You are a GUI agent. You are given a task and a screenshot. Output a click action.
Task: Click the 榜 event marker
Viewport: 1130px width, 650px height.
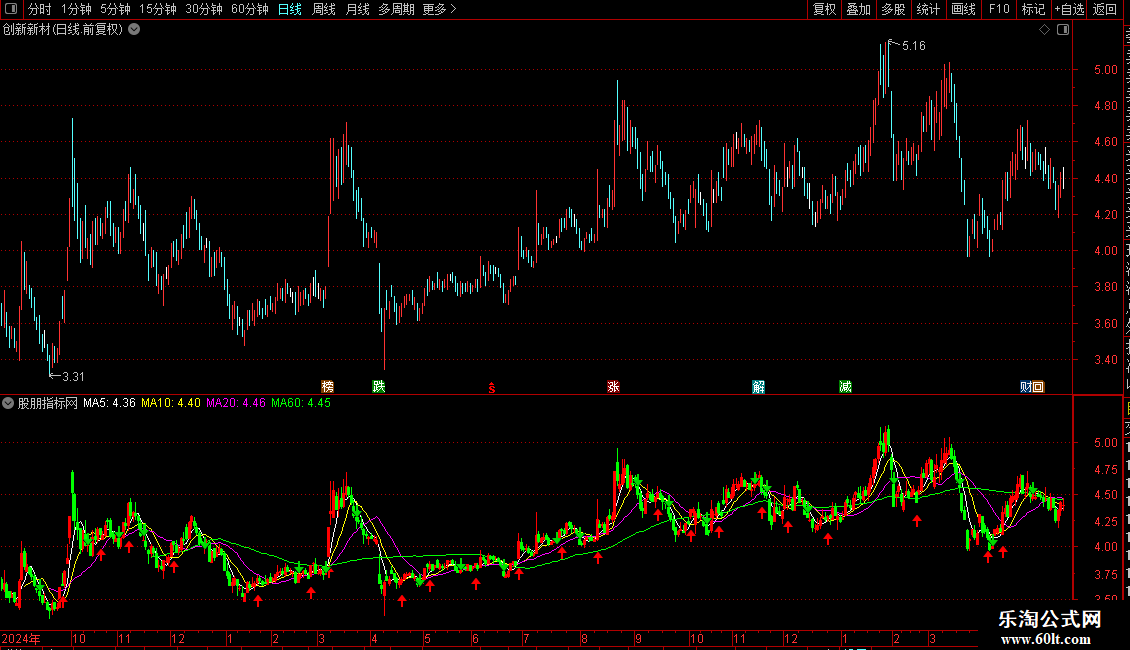pyautogui.click(x=327, y=387)
